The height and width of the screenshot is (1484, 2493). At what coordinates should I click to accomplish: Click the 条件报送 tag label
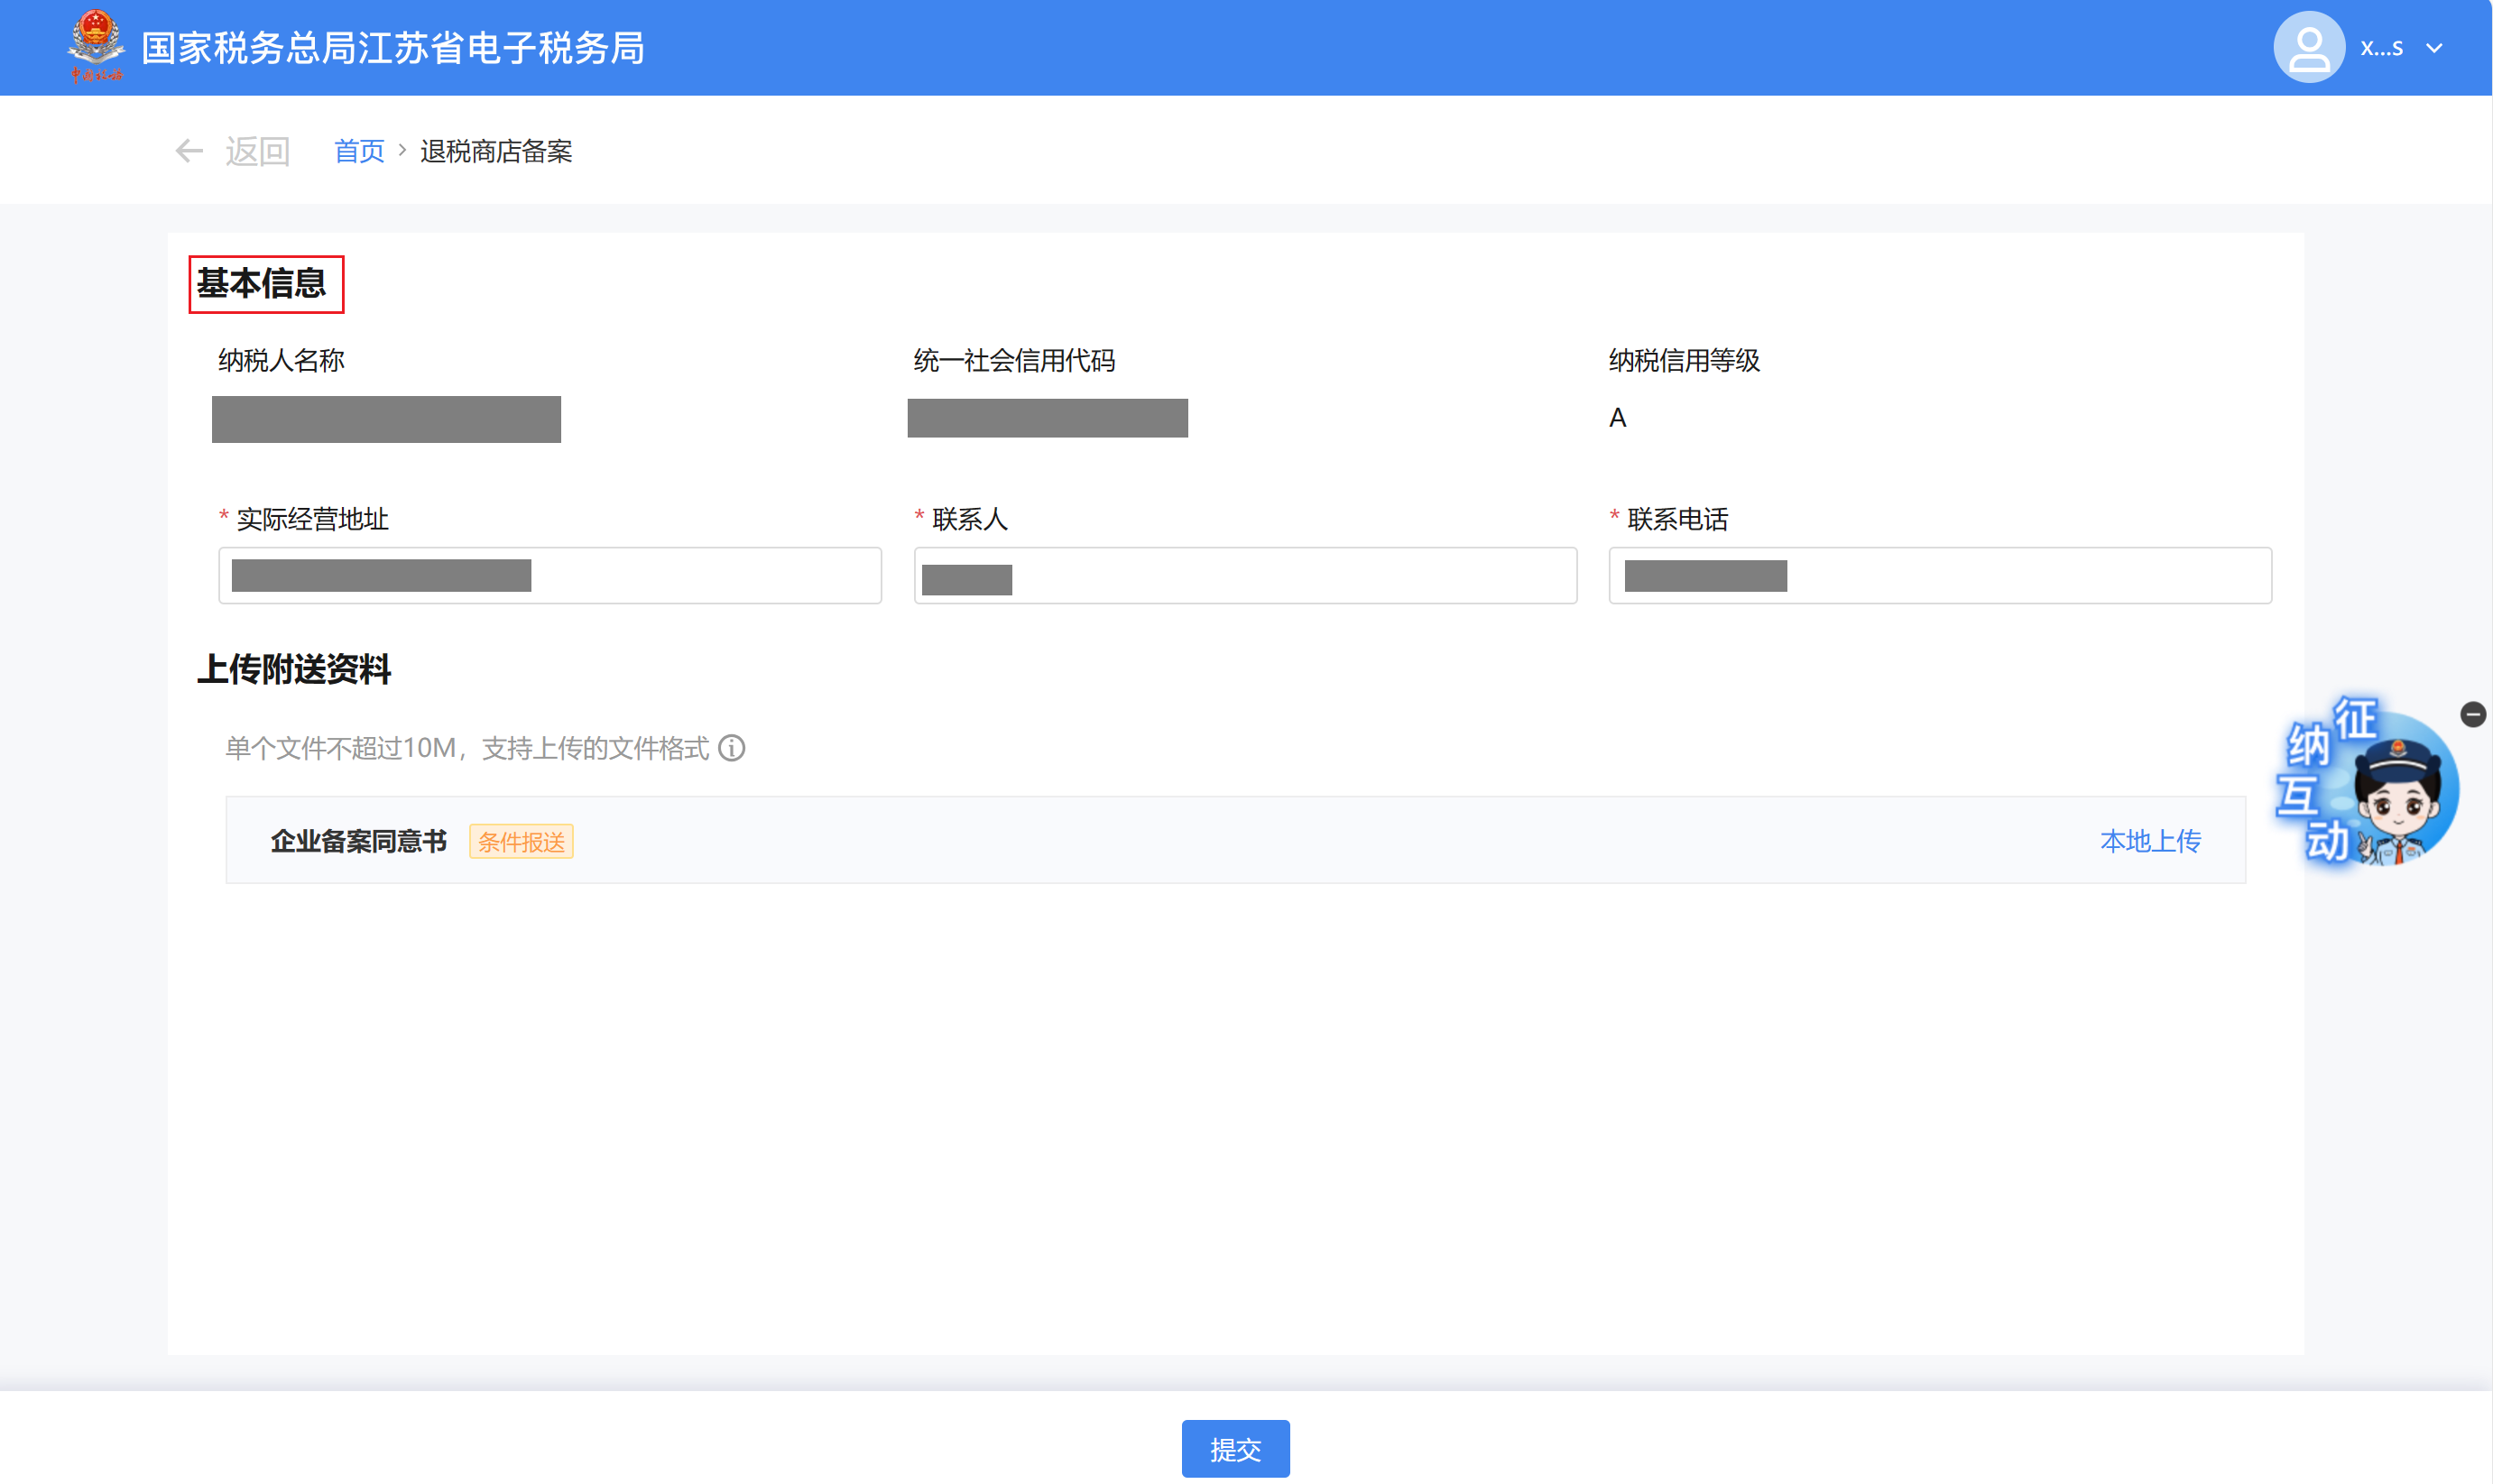coord(521,842)
